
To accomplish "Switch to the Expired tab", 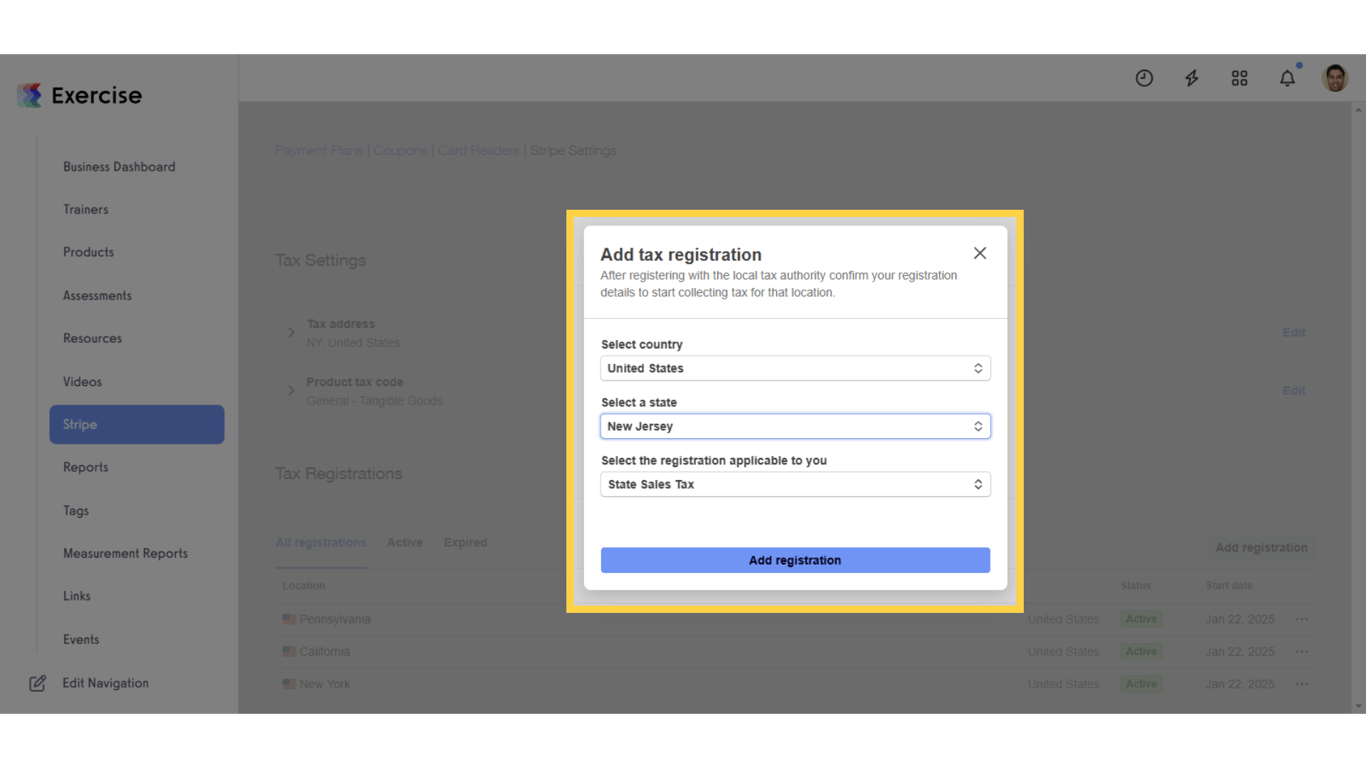I will [465, 542].
